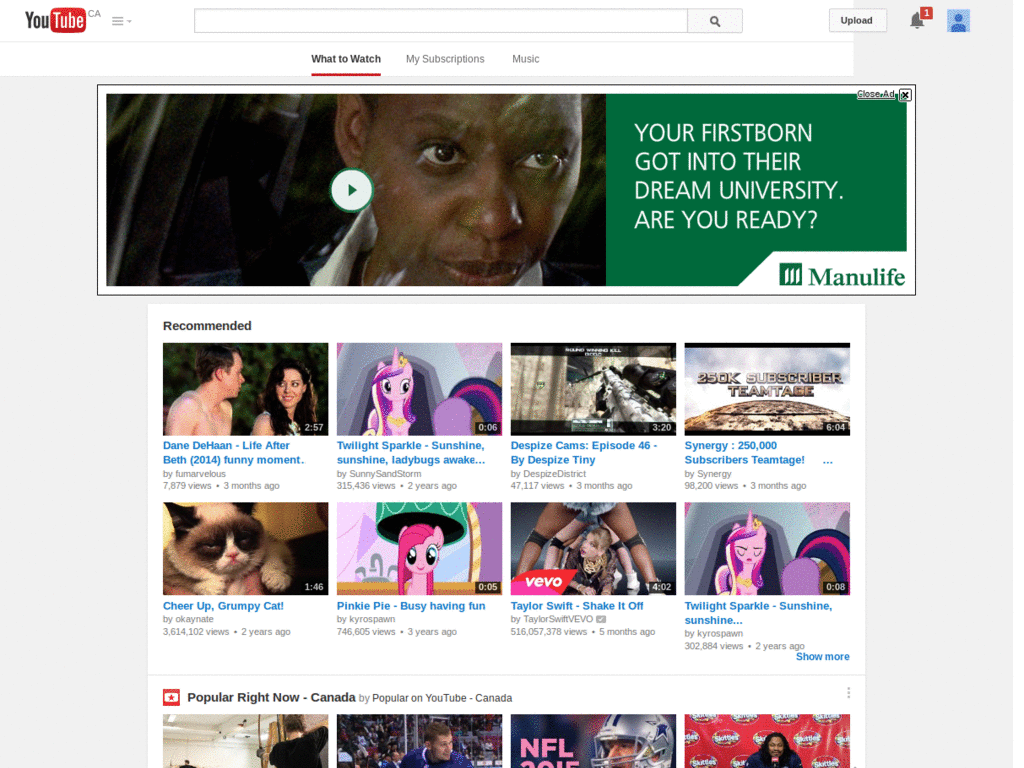Open Taylor Swift Shake It Off thumbnail

click(593, 549)
